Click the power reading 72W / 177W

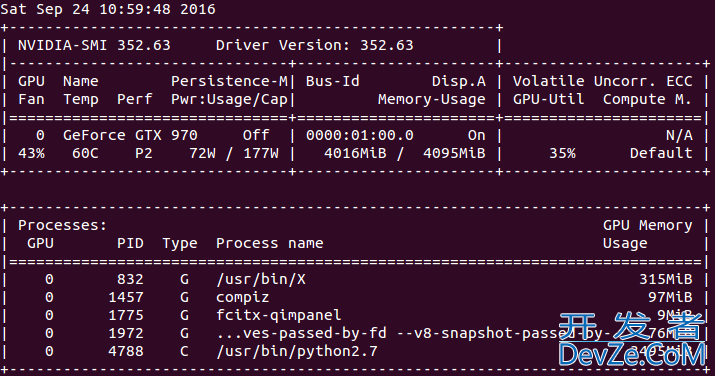coord(234,154)
